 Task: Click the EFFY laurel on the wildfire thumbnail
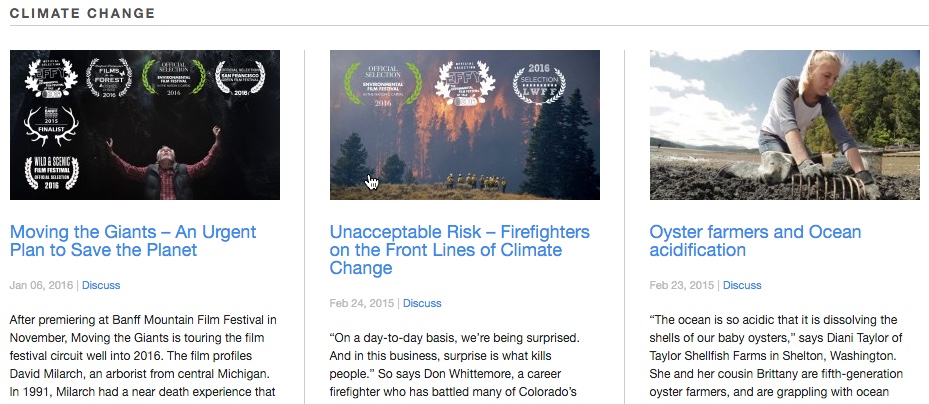tap(453, 83)
